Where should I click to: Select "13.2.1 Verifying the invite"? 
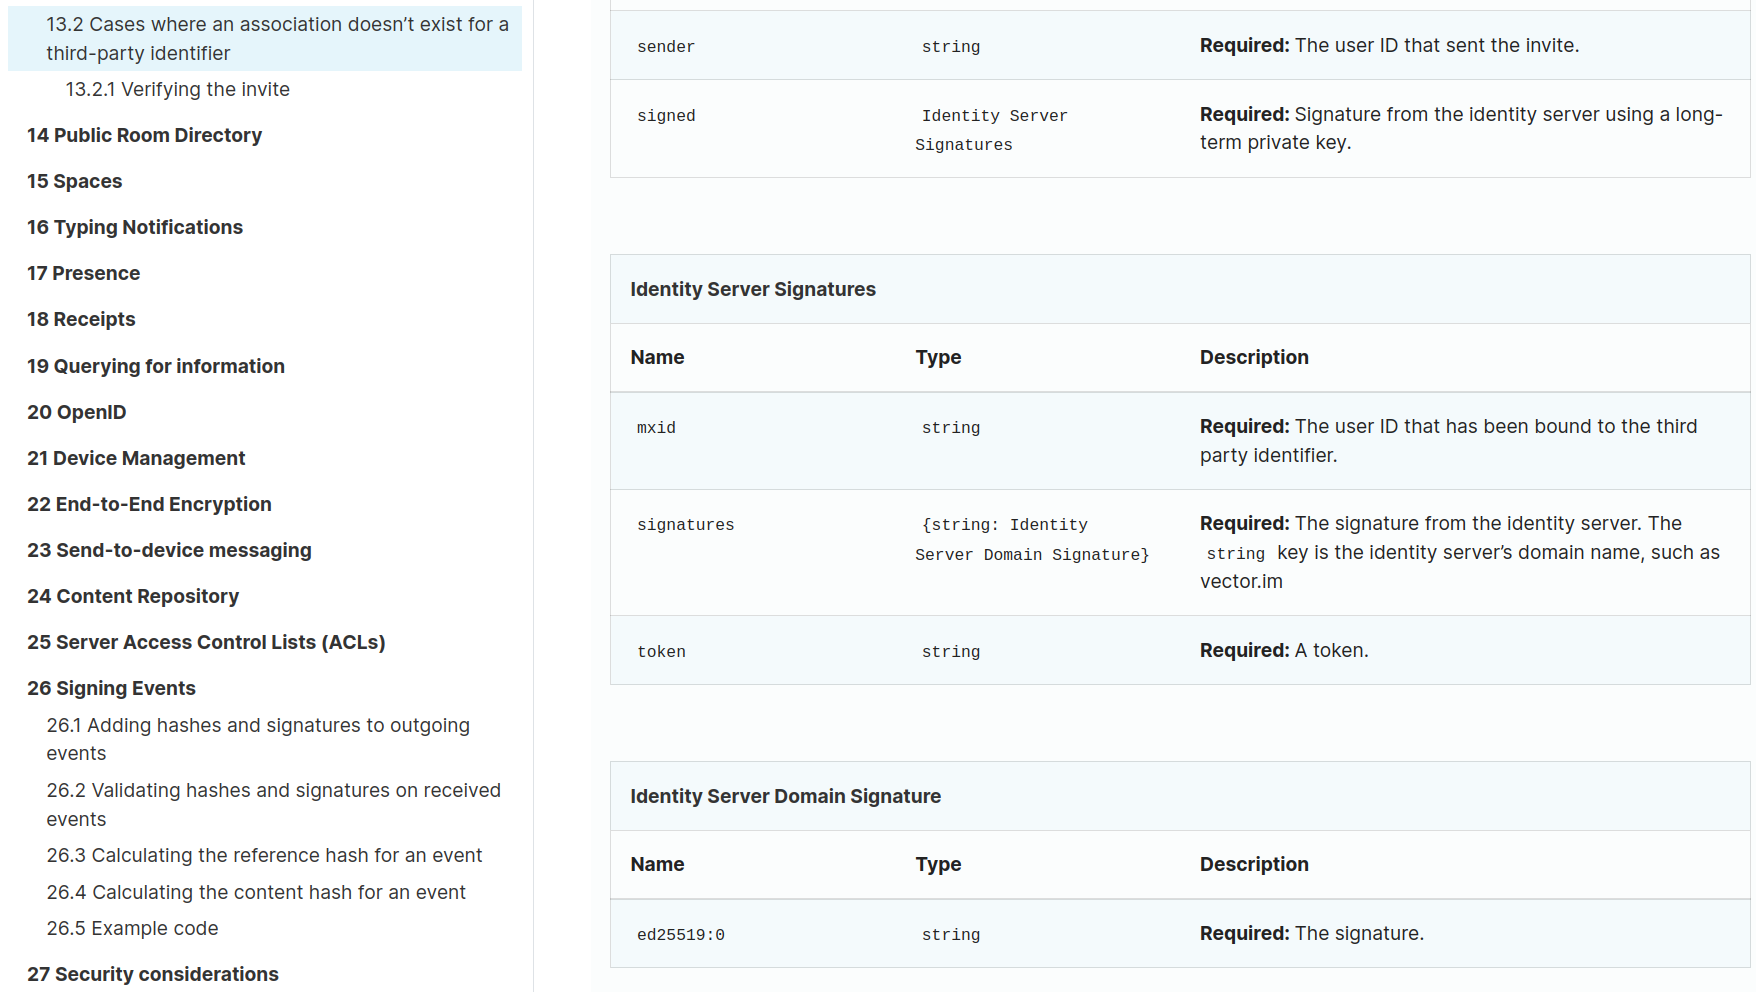pyautogui.click(x=177, y=89)
